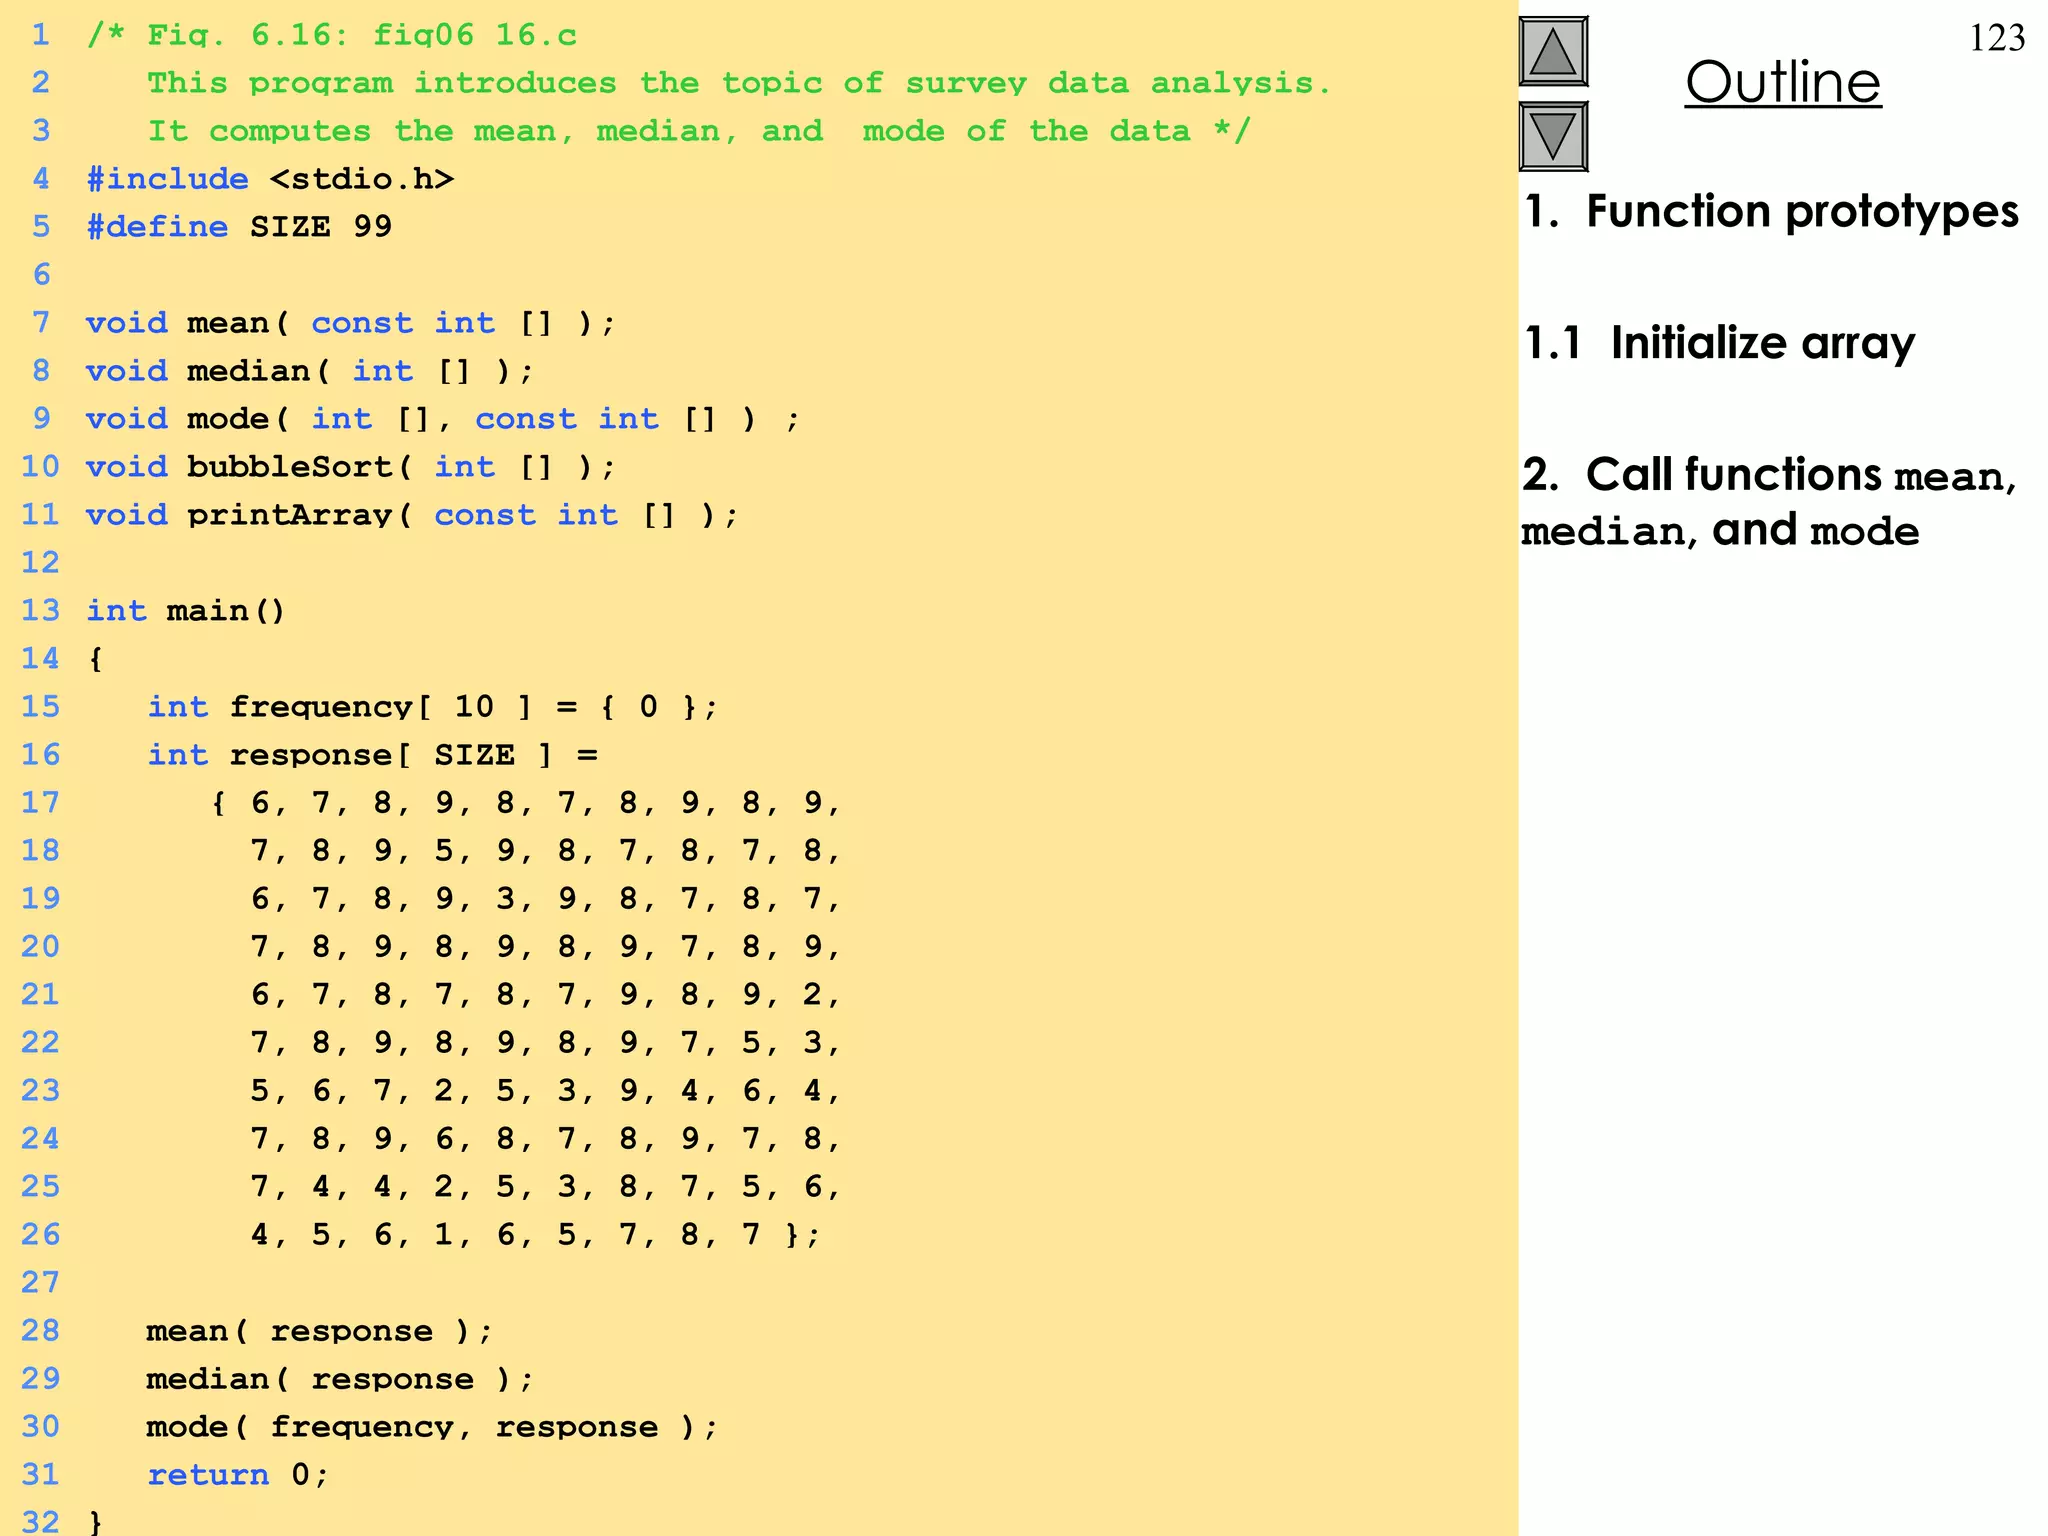The image size is (2048, 1536).
Task: Click prototype 'void bubbleSort( int [] );'
Action: (351, 467)
